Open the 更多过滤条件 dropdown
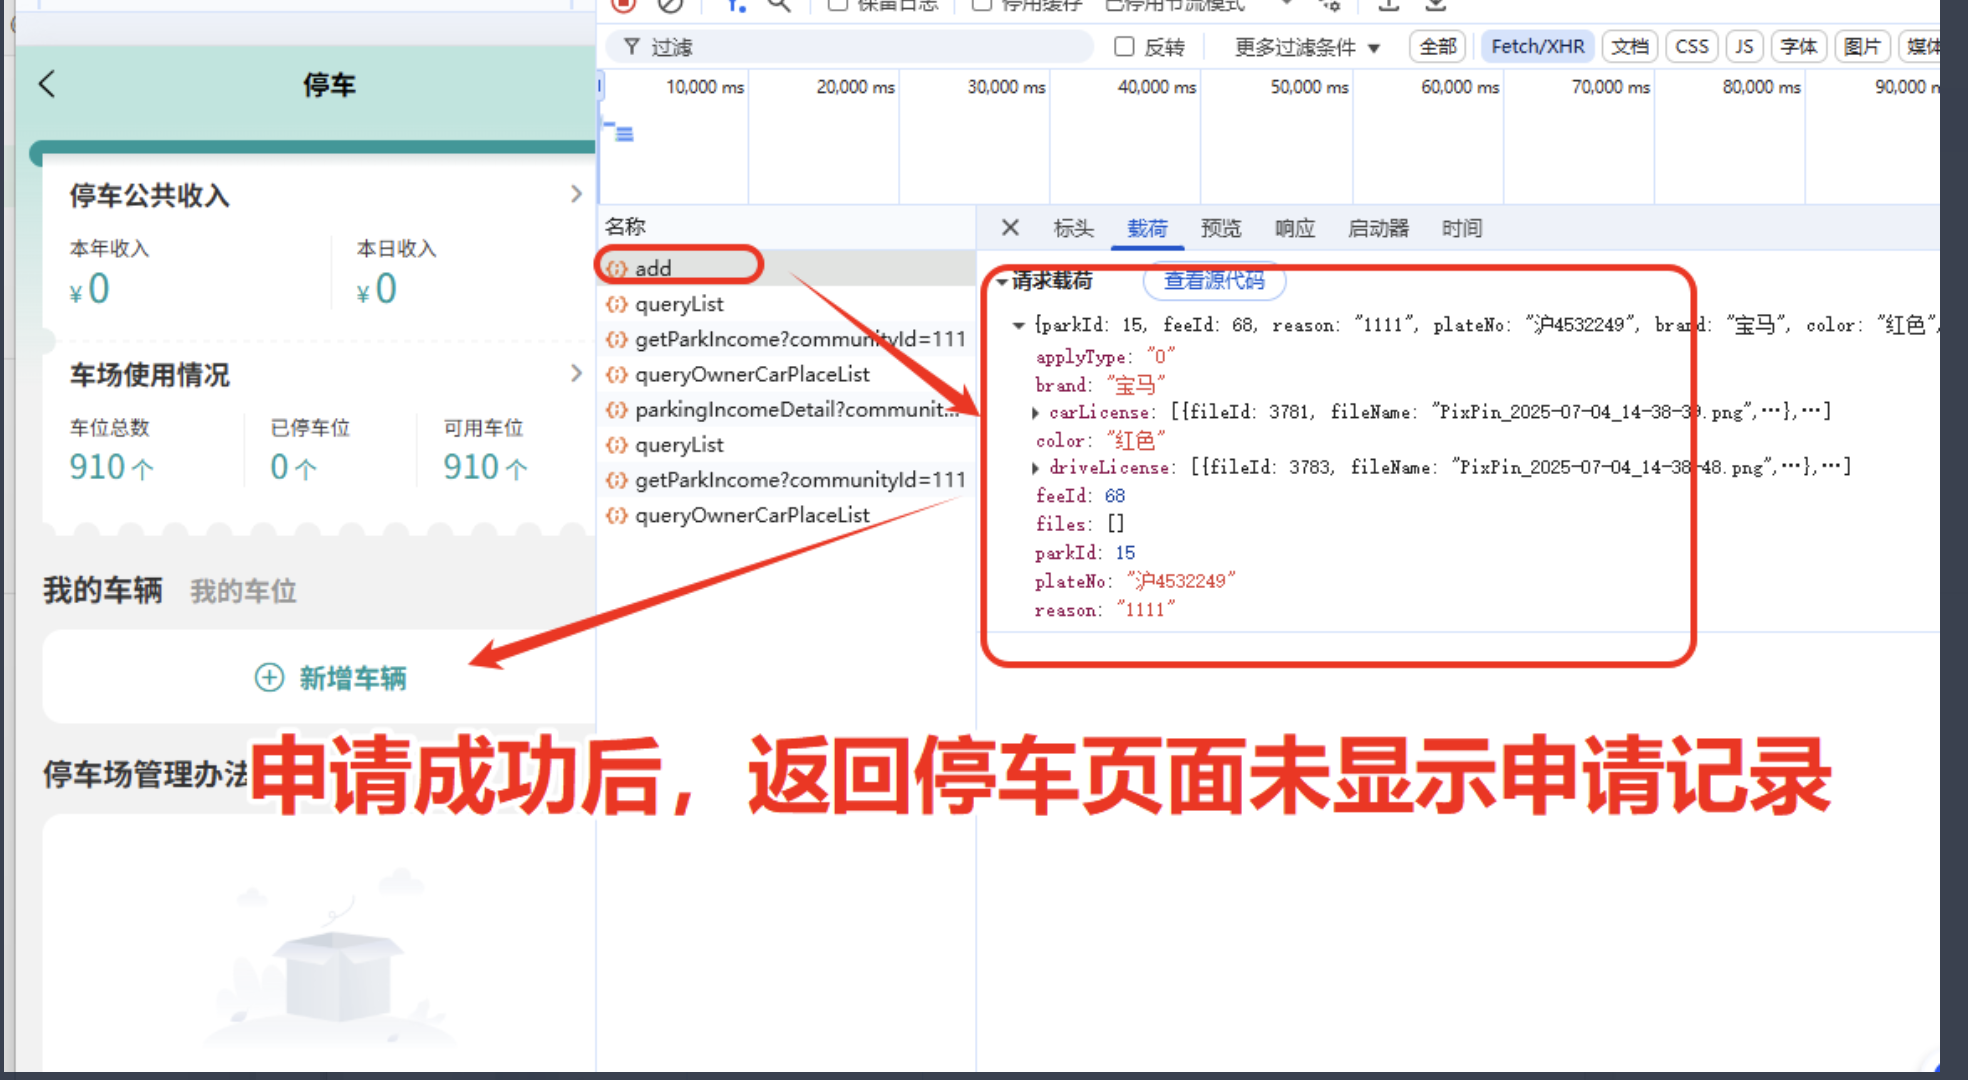Image resolution: width=1968 pixels, height=1080 pixels. pos(1307,47)
